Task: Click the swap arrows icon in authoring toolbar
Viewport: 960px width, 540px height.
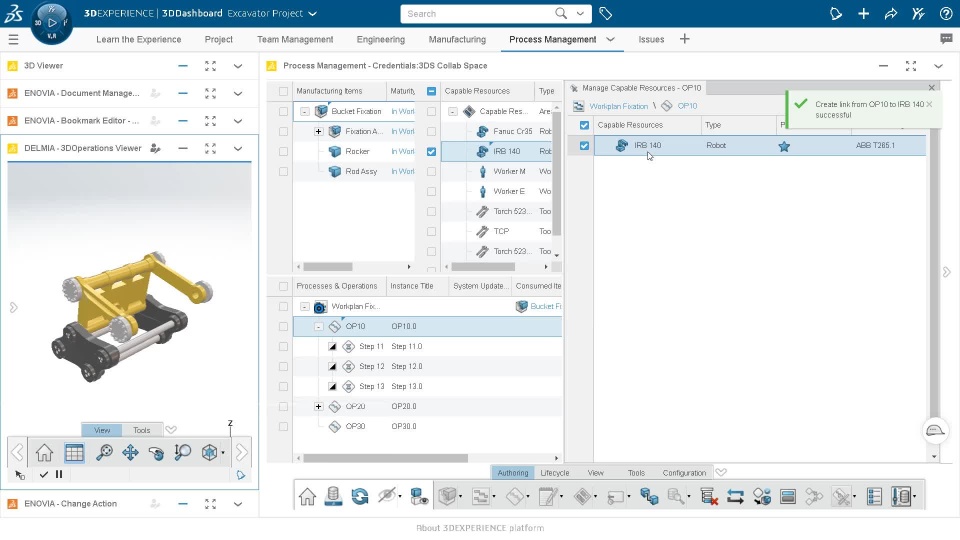Action: coord(735,497)
